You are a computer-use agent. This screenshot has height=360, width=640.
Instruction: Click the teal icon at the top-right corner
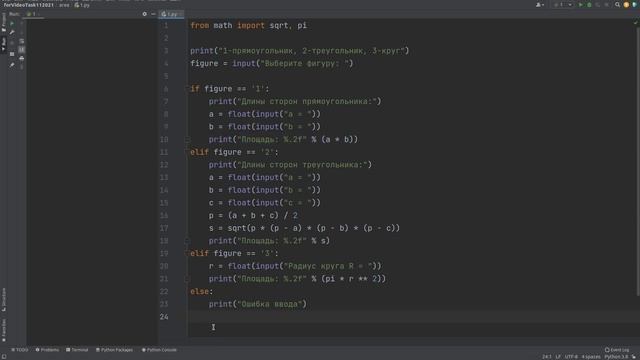tap(634, 5)
